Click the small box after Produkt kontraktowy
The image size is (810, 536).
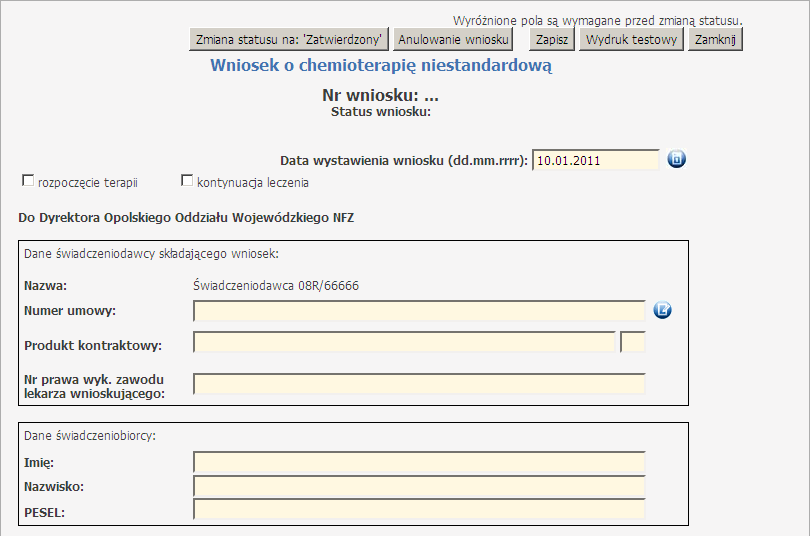coord(633,343)
